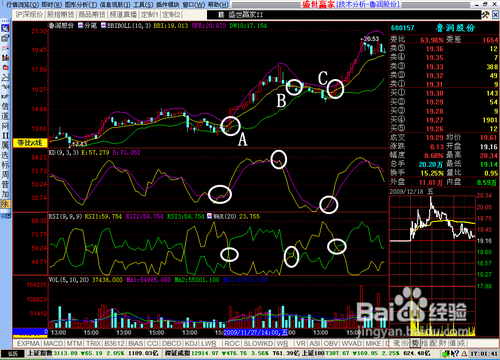Click the help arrow icon in status bar
Screen dimensions: 500x360
pos(455,353)
